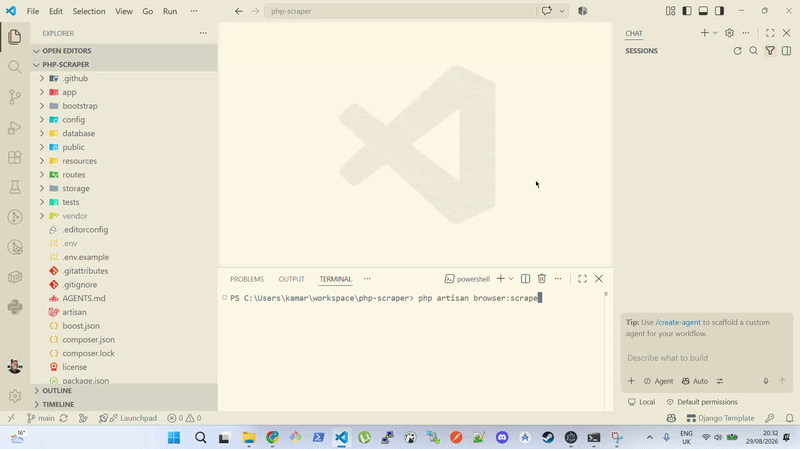The height and width of the screenshot is (449, 800).
Task: Open notifications bell in status bar
Action: point(789,418)
